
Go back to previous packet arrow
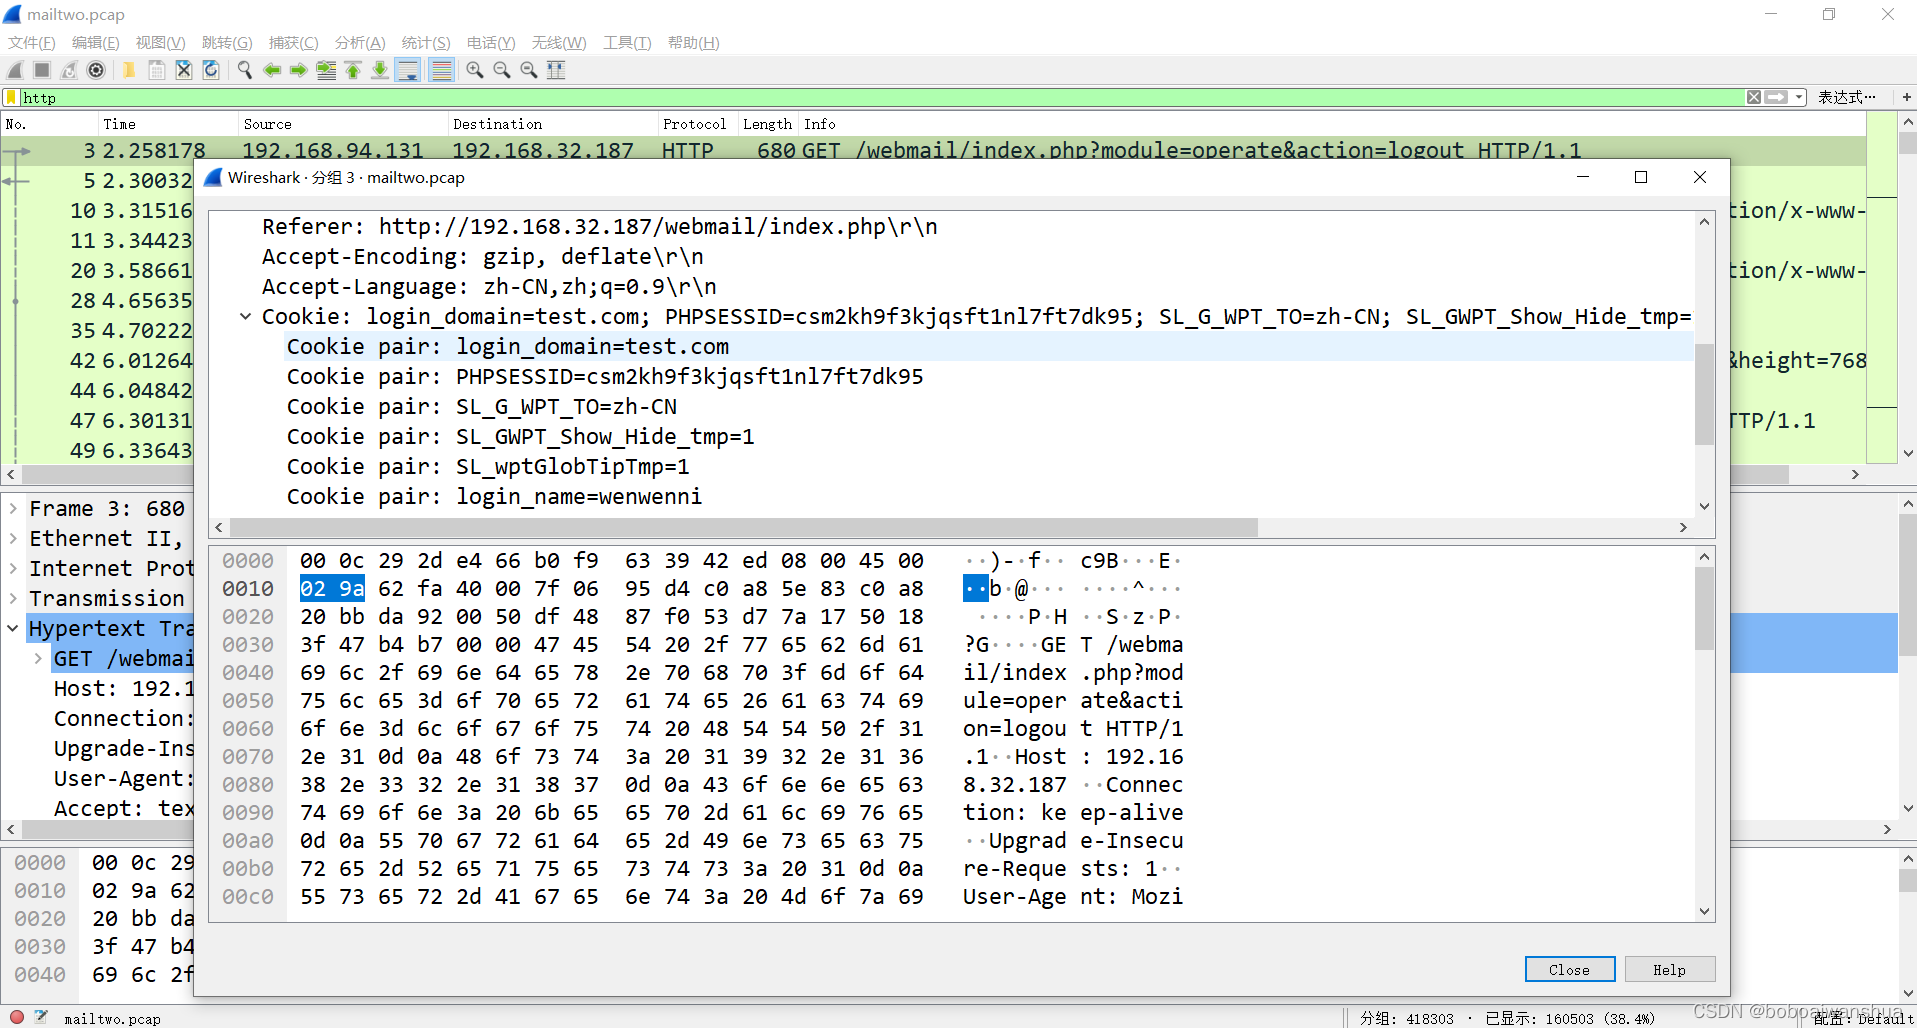pyautogui.click(x=272, y=70)
